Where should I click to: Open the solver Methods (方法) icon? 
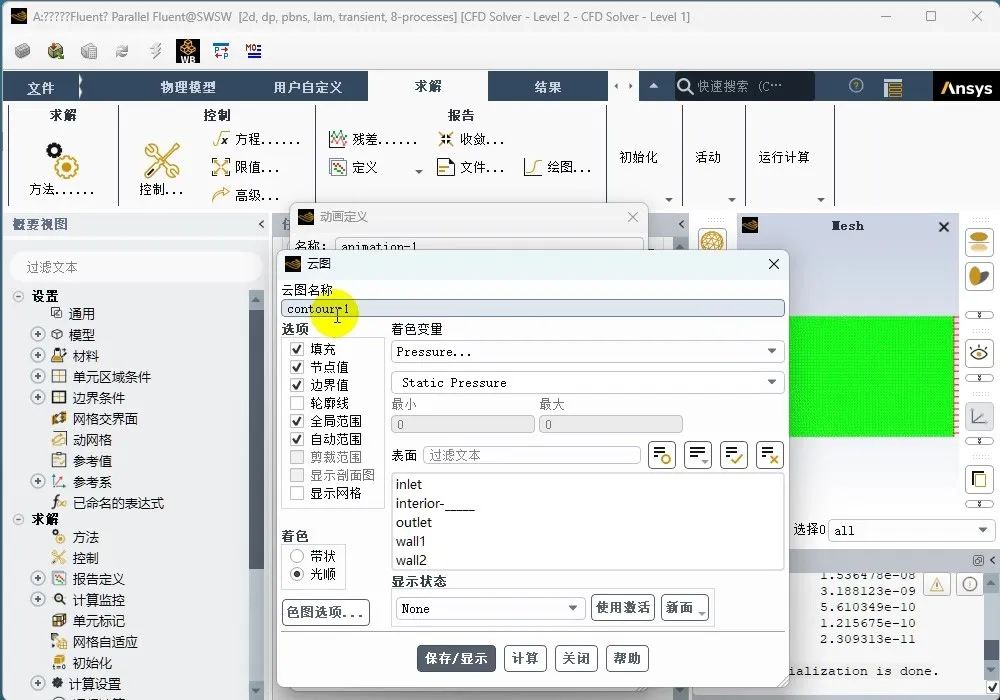pyautogui.click(x=62, y=158)
